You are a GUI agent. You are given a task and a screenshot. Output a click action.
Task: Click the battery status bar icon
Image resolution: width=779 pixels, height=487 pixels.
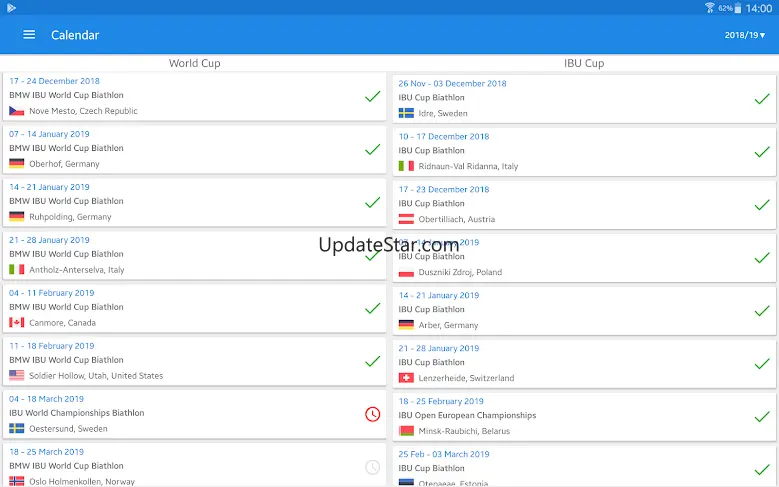pos(738,7)
